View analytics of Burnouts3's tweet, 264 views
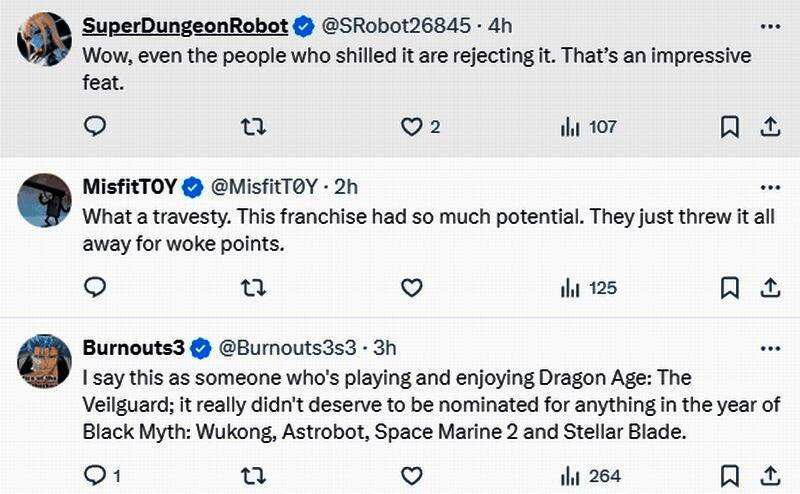The width and height of the screenshot is (800, 494). pyautogui.click(x=589, y=475)
